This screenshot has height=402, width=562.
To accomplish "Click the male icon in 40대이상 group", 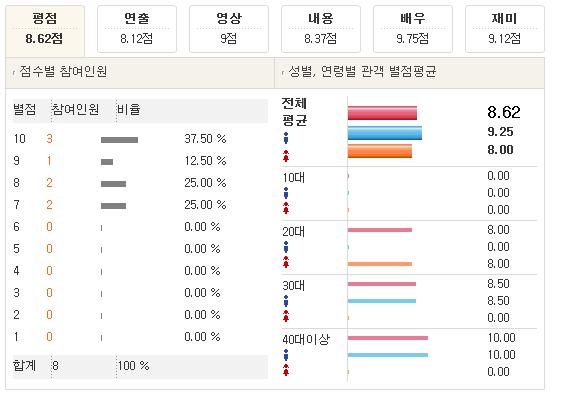I will (x=286, y=355).
